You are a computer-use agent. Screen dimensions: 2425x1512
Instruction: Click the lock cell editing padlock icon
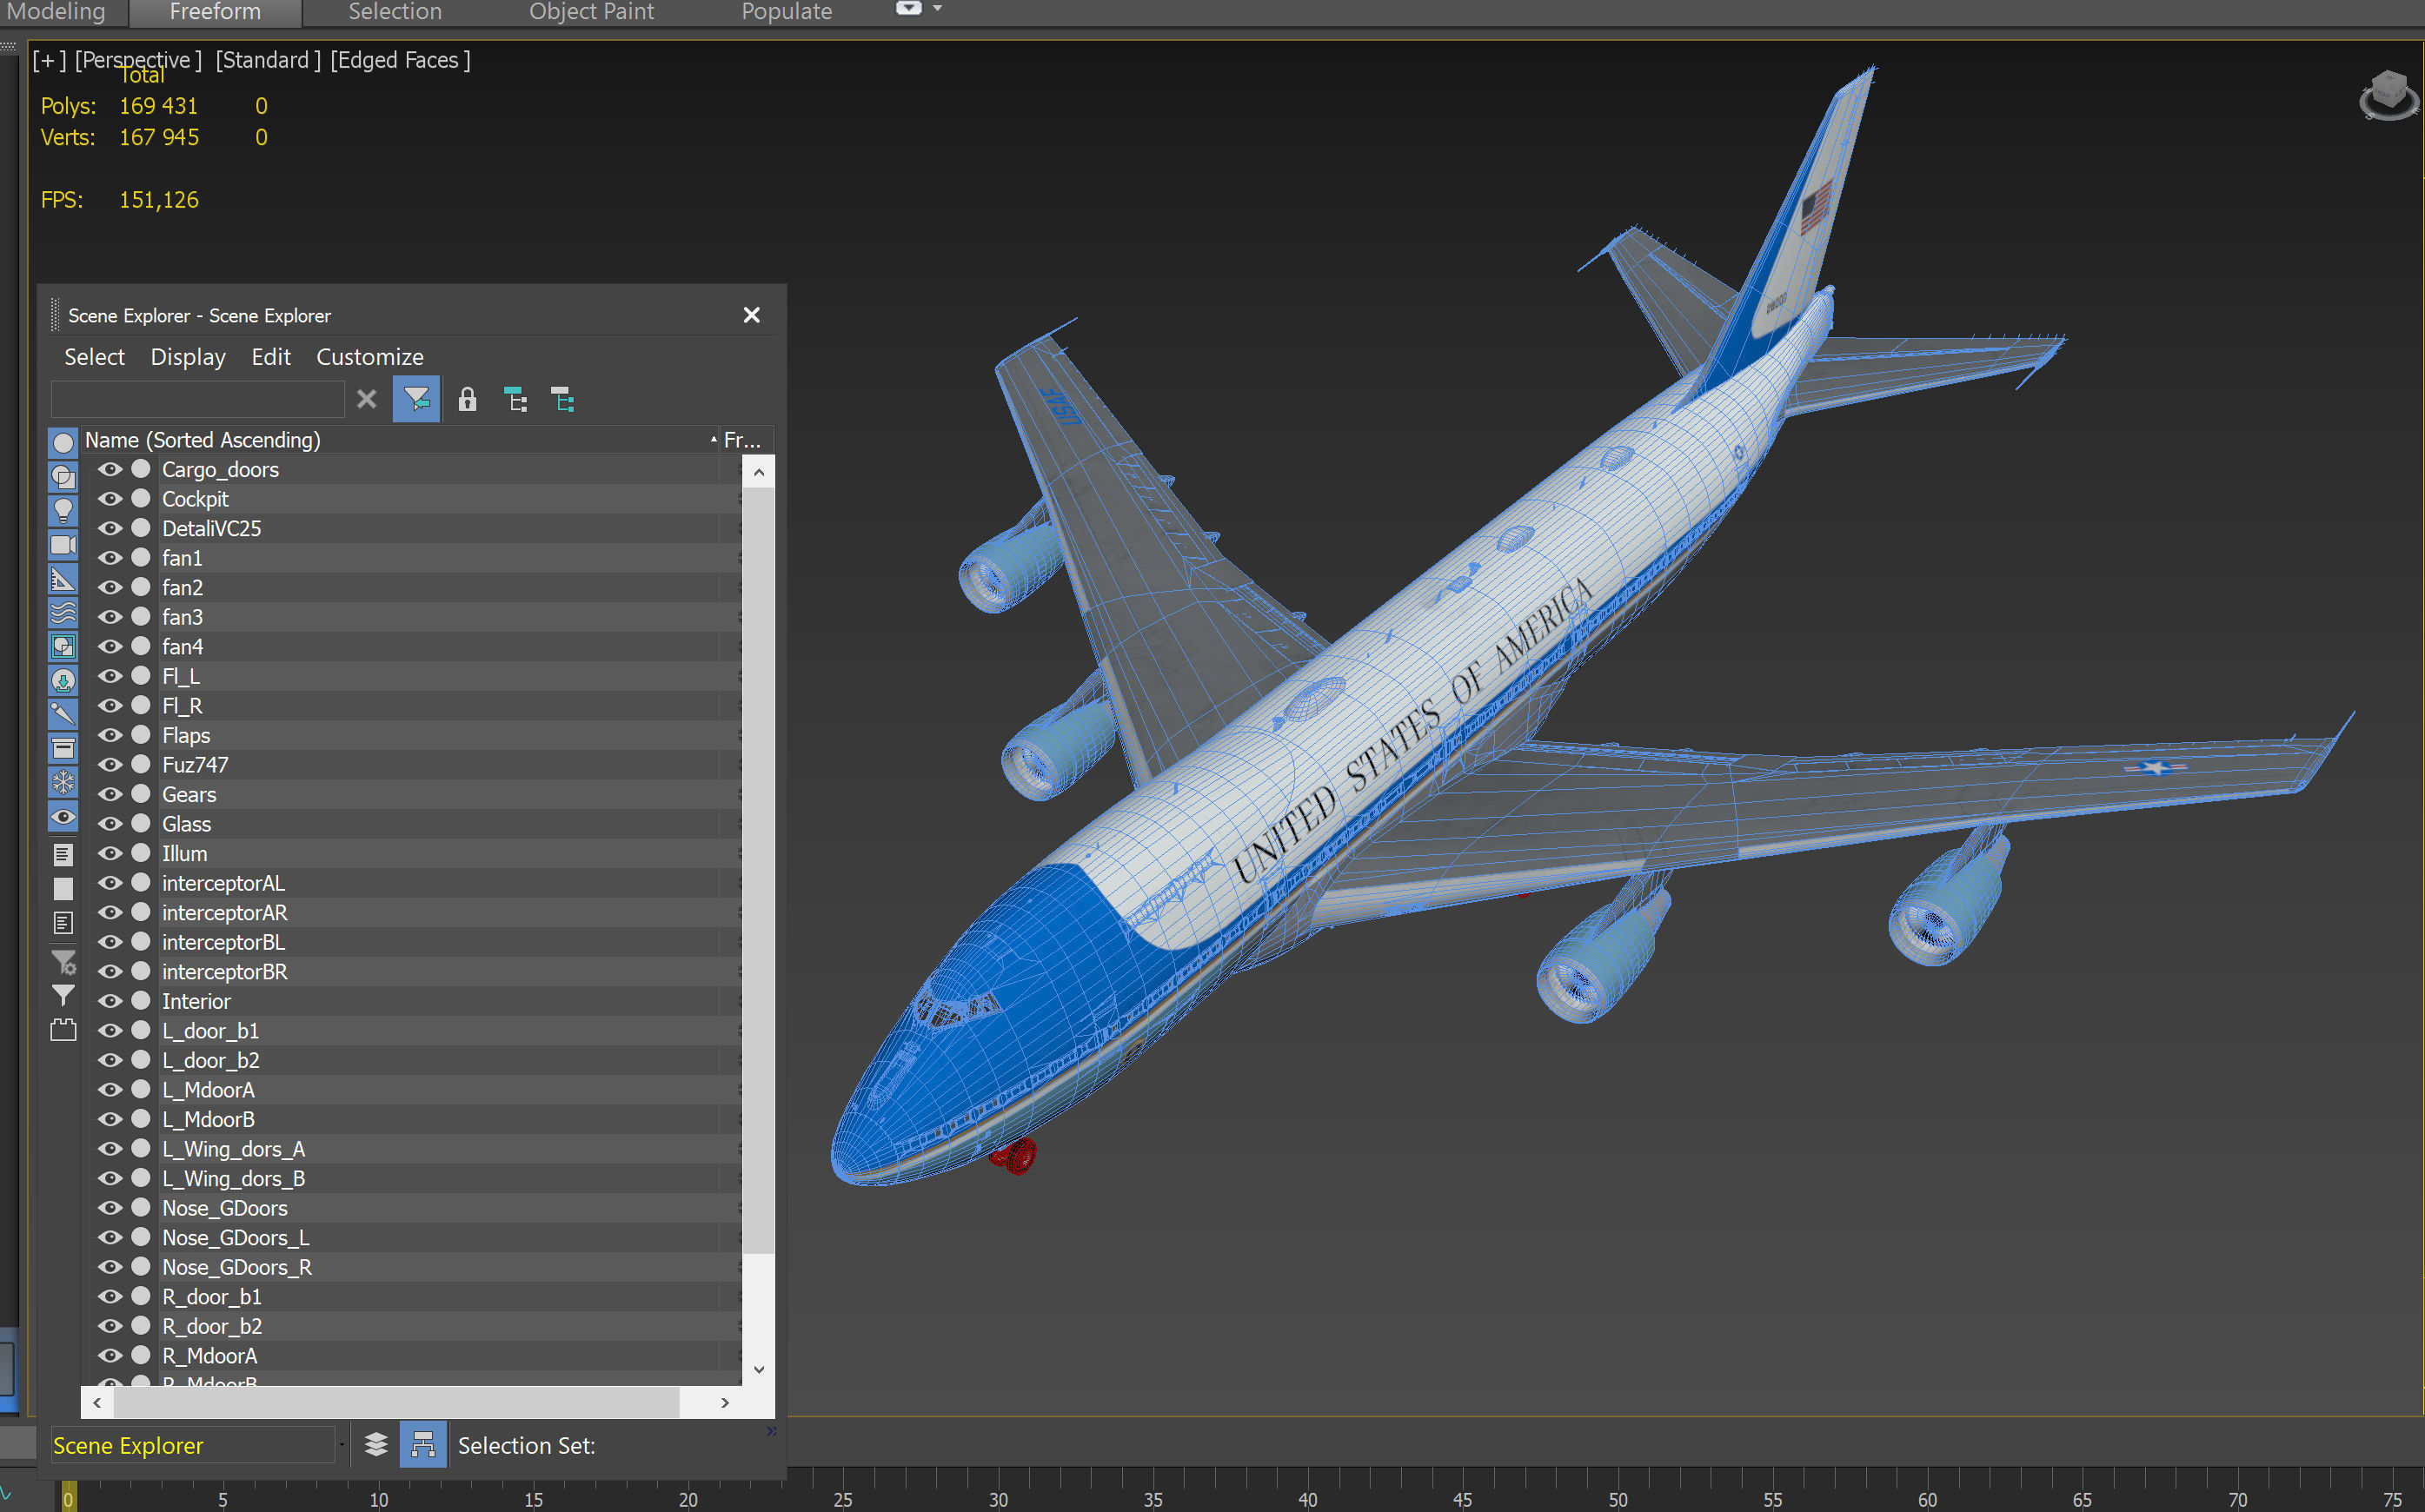[467, 401]
